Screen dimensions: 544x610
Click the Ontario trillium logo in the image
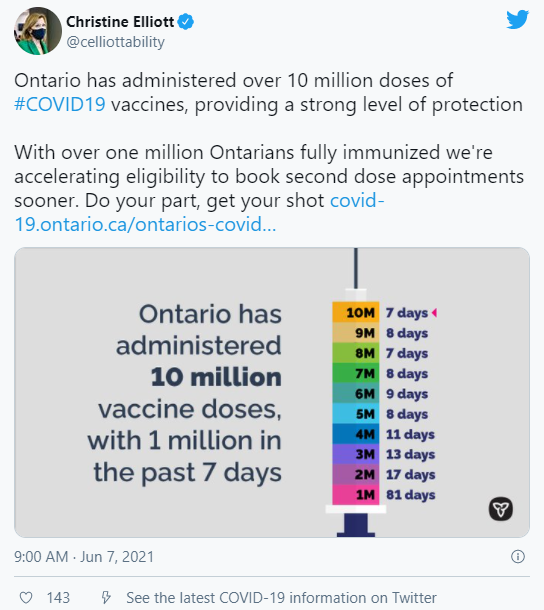pos(501,508)
